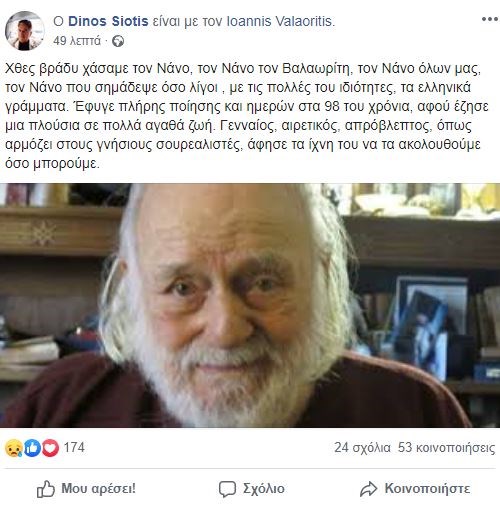Click the globe public audience icon
This screenshot has height=508, width=500.
118,41
